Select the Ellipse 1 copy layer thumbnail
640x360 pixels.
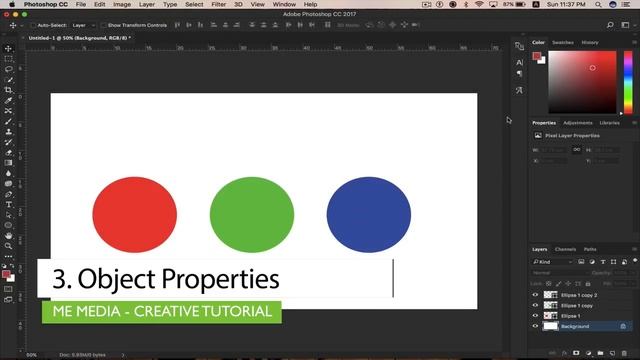click(550, 305)
